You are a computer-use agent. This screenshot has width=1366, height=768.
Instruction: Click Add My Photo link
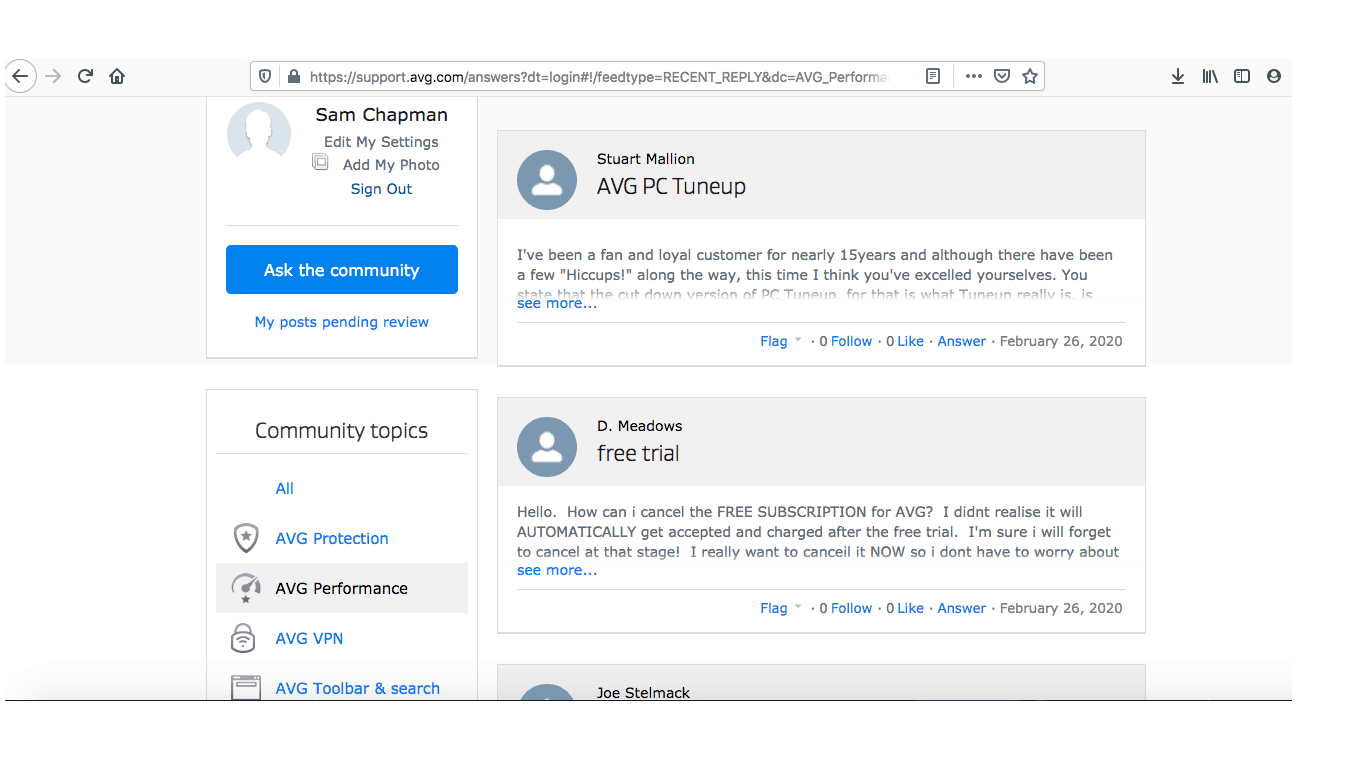(x=391, y=165)
